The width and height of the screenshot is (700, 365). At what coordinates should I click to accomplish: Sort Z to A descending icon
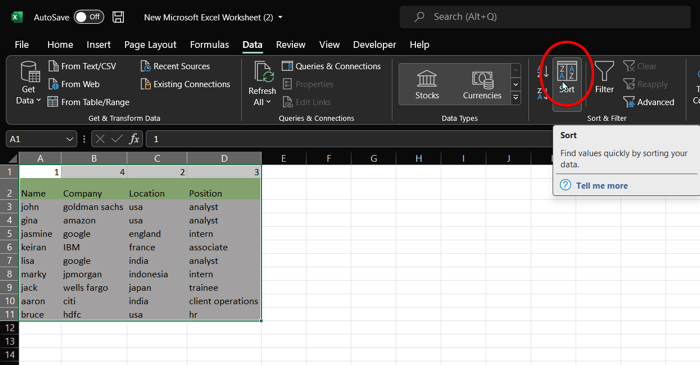[542, 93]
